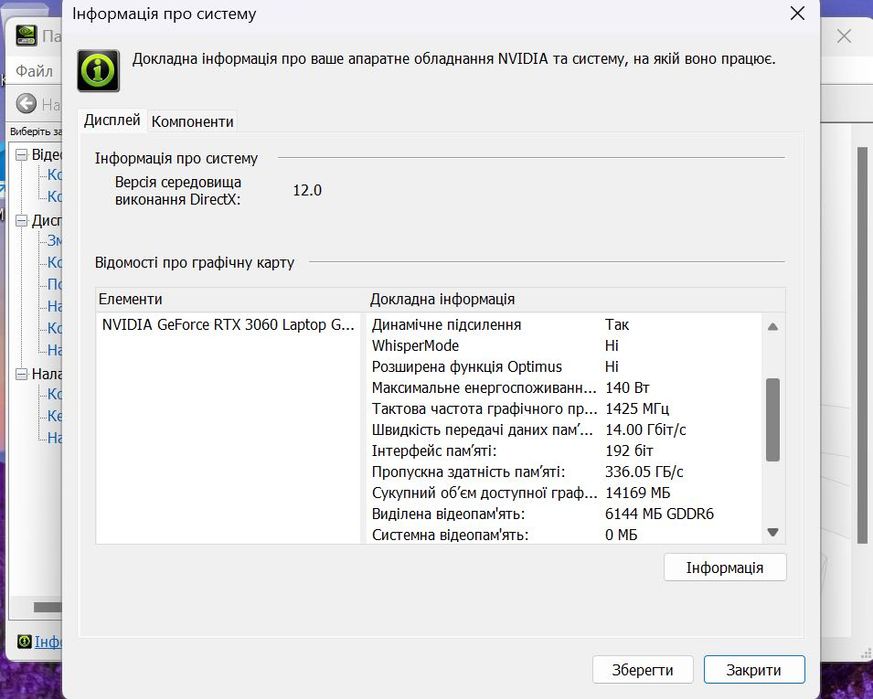Close the background NVIDIA Control Panel window
The image size is (873, 699).
(844, 36)
